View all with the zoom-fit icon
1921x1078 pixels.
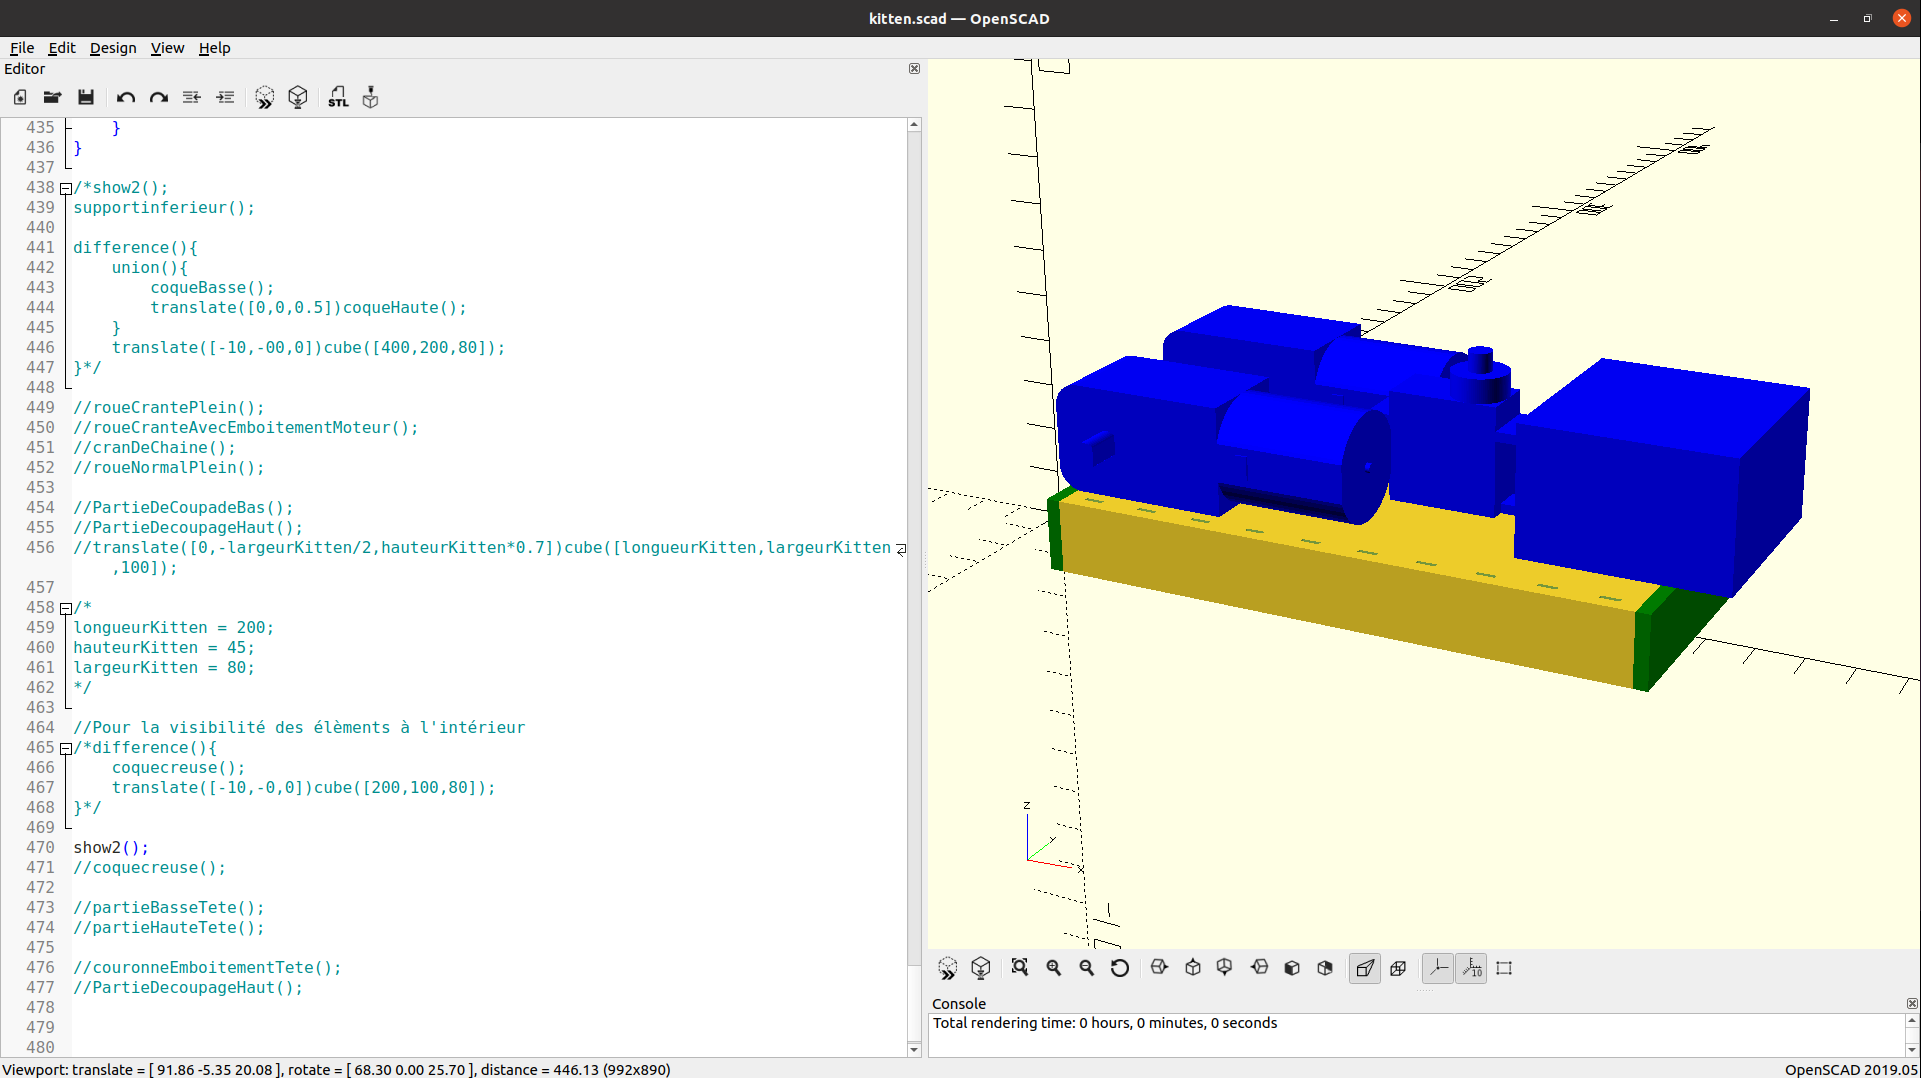(x=1020, y=968)
